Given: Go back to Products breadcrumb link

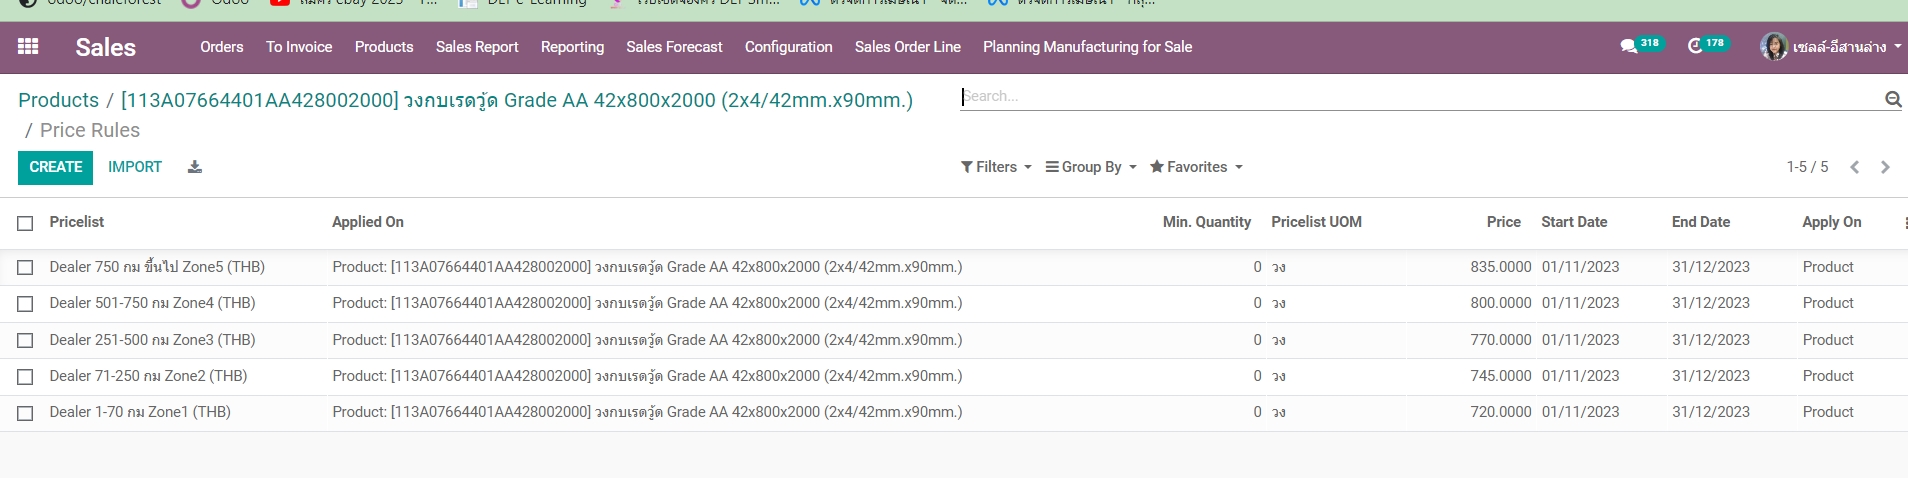Looking at the screenshot, I should (x=58, y=100).
